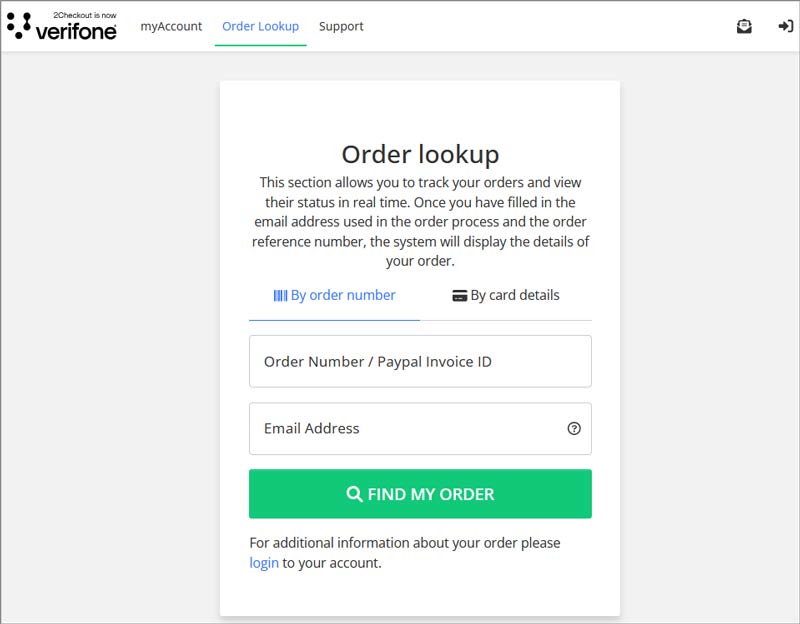Click the sign-in arrow icon
The width and height of the screenshot is (800, 624).
785,26
